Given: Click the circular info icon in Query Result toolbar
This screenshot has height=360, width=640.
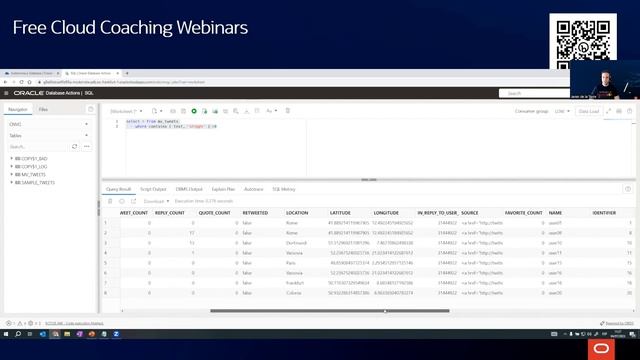Looking at the screenshot, I should 122,201.
